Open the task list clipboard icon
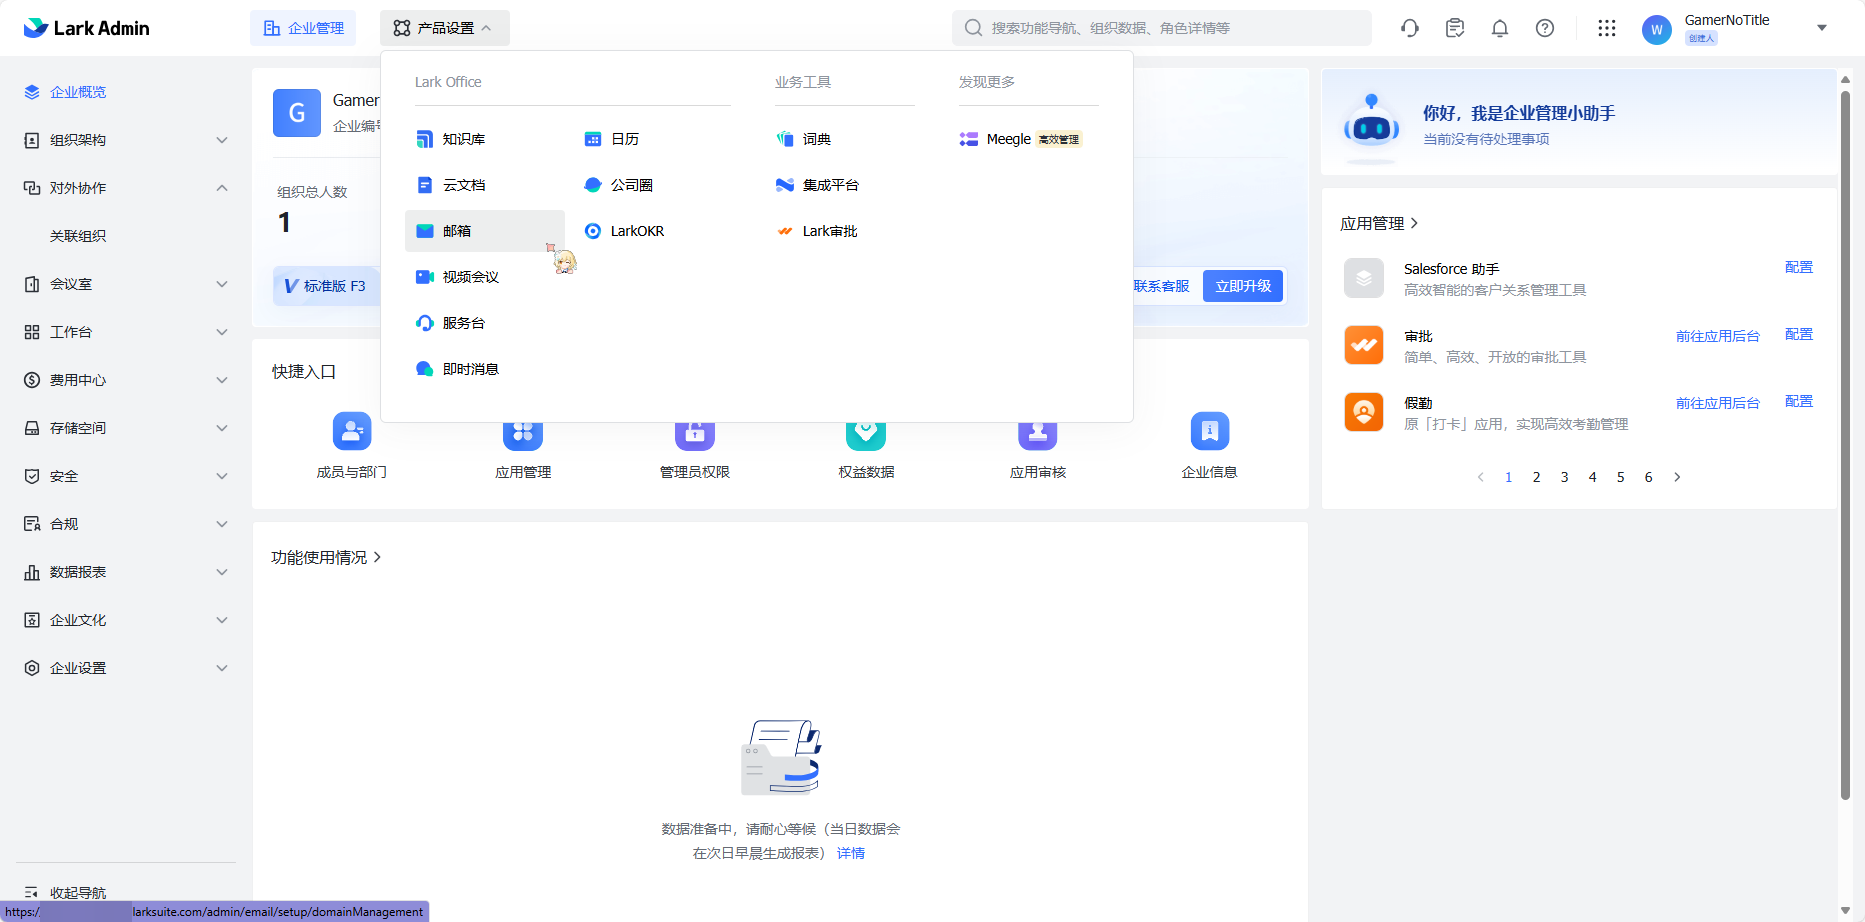This screenshot has height=922, width=1865. pyautogui.click(x=1455, y=28)
